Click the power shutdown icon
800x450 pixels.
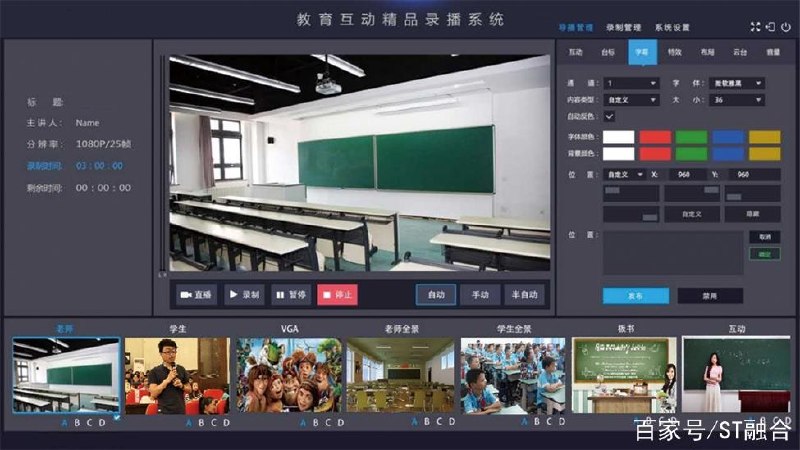pos(786,27)
